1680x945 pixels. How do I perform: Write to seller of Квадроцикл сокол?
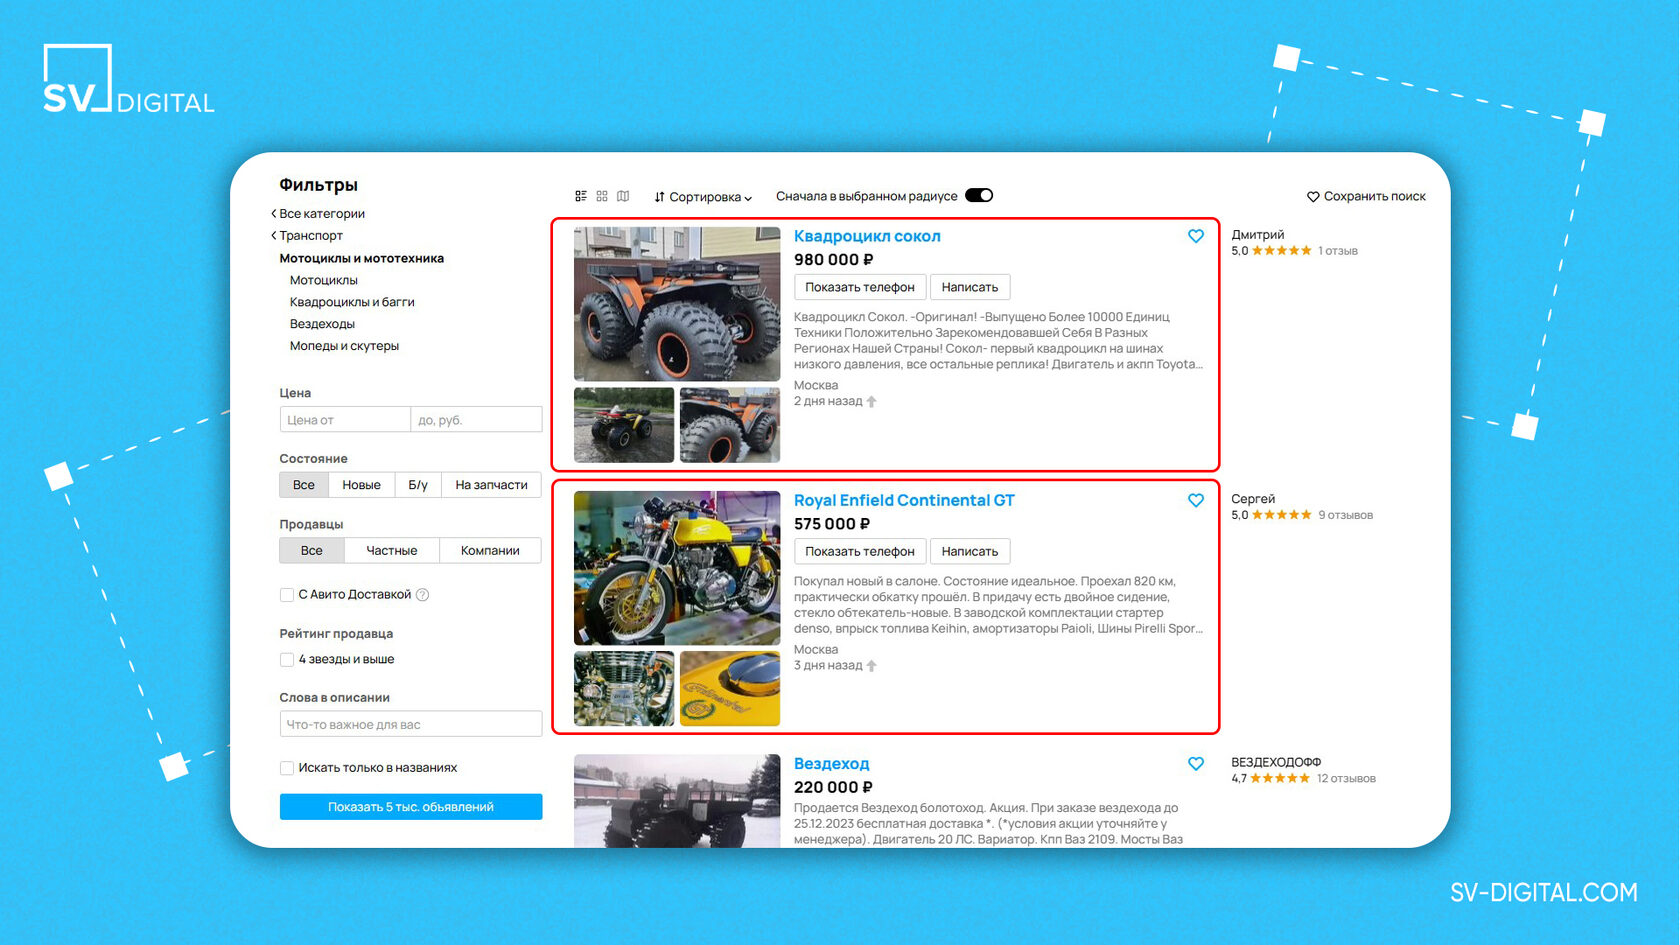(970, 287)
